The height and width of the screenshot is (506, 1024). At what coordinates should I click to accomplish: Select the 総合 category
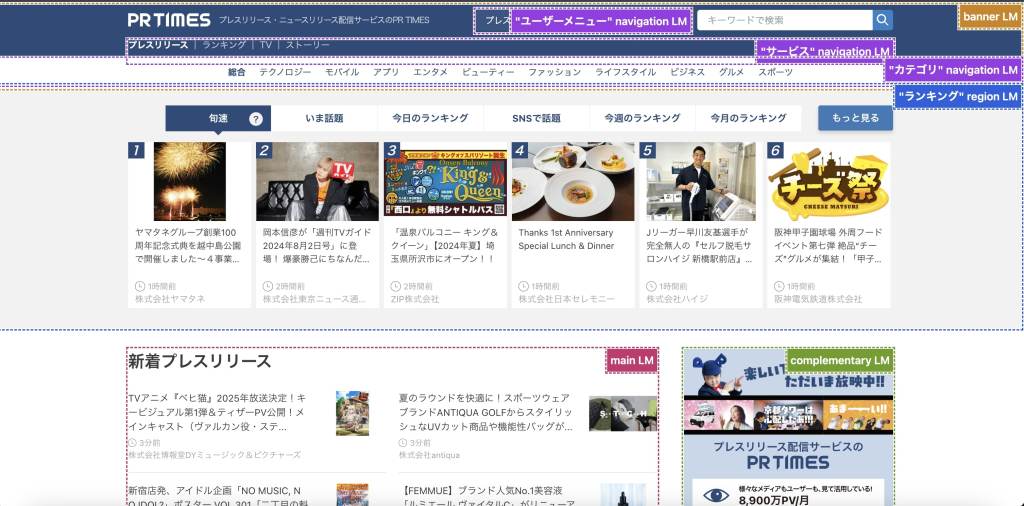pyautogui.click(x=236, y=72)
